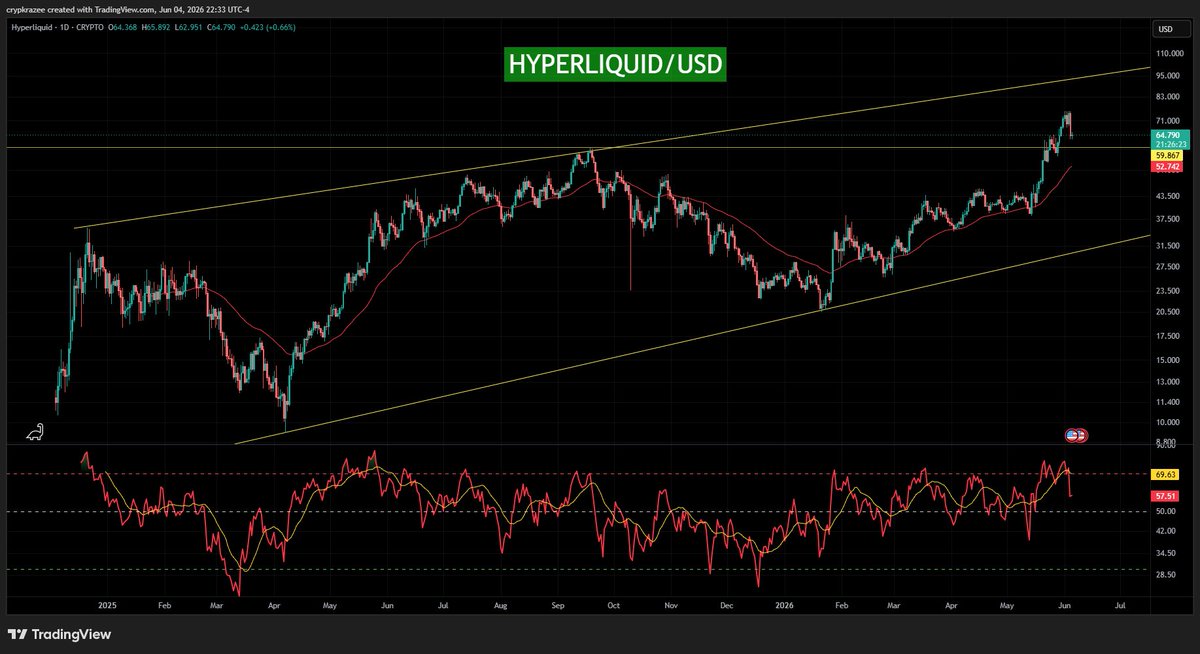Open the US flag economic event markers
Viewport: 1200px width, 654px height.
[x=1076, y=436]
